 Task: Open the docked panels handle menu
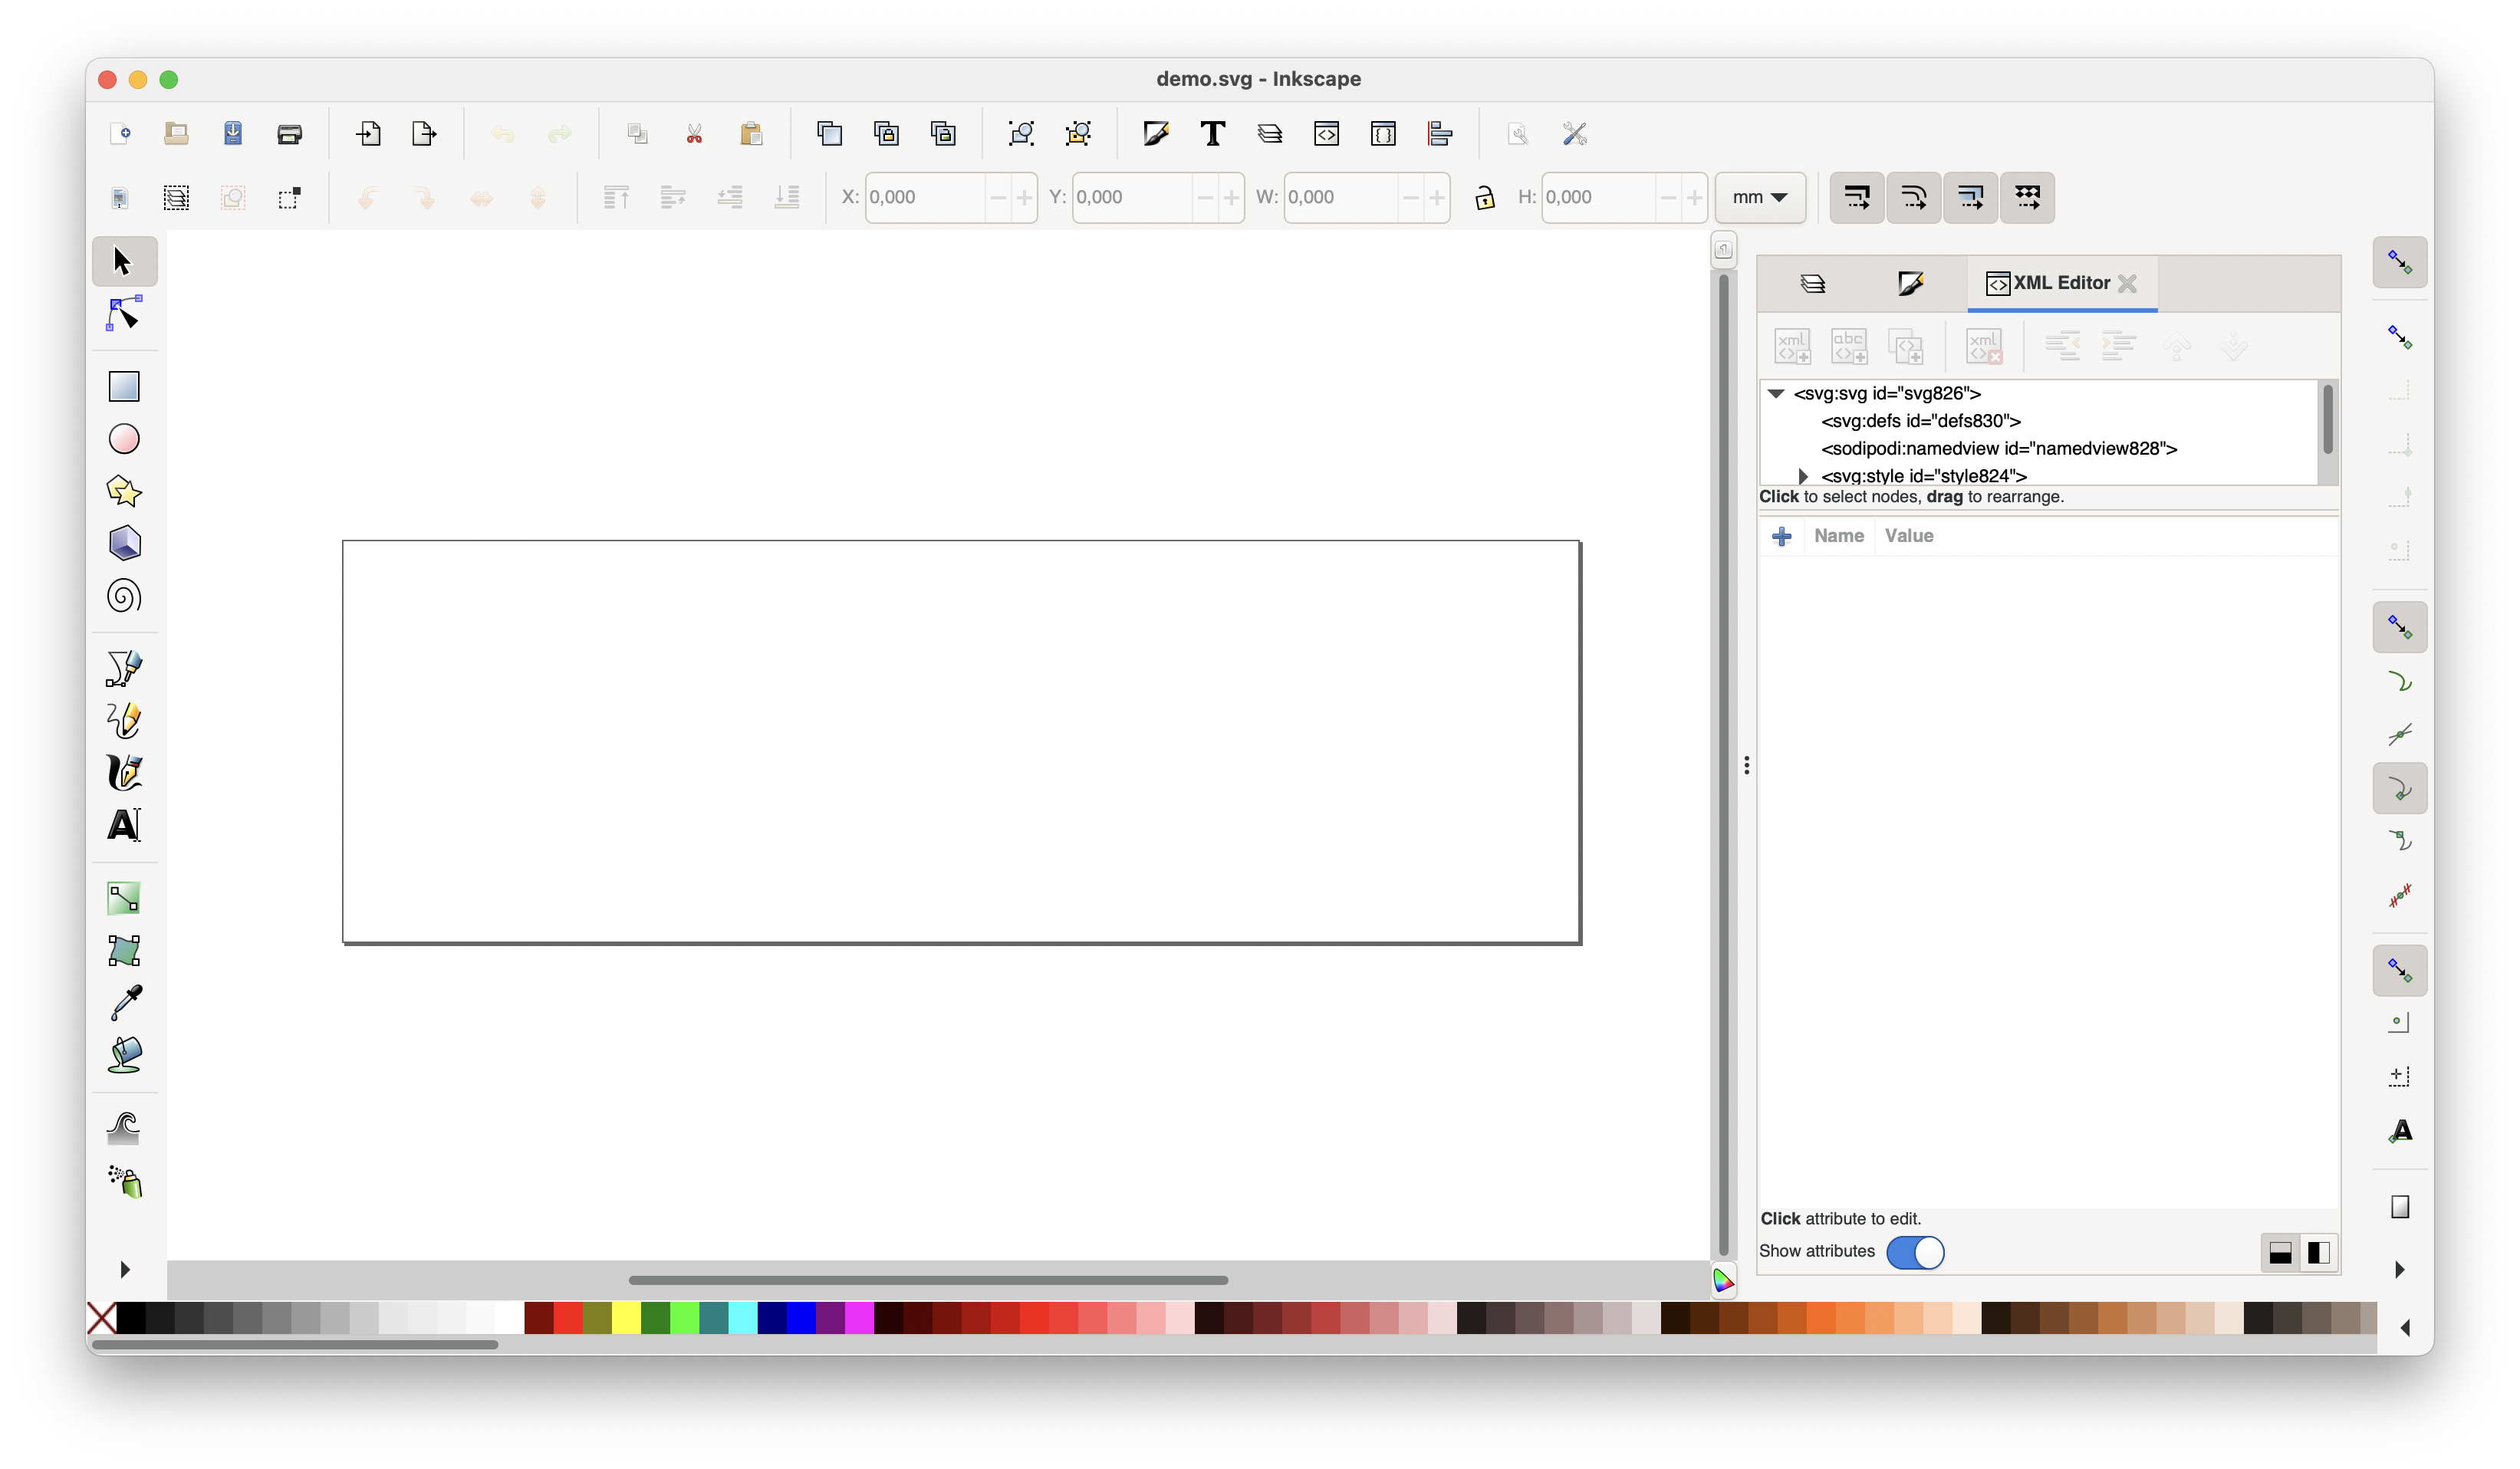[1747, 765]
